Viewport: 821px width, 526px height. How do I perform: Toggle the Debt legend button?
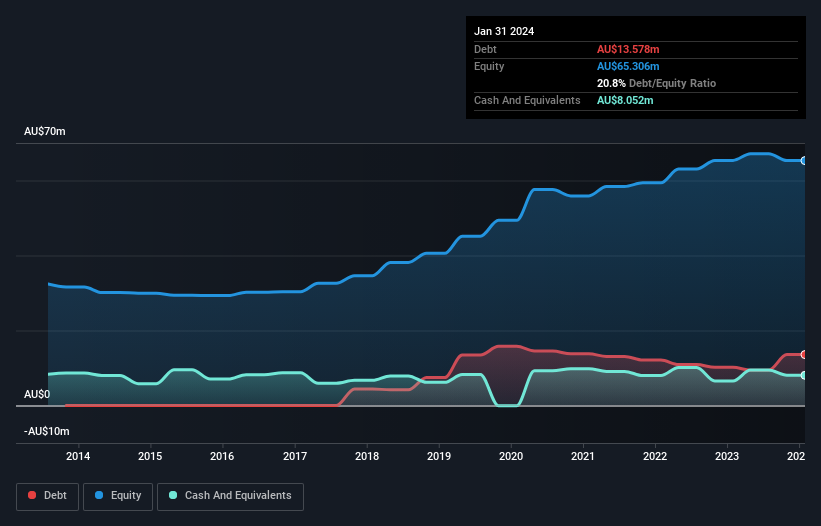(48, 496)
